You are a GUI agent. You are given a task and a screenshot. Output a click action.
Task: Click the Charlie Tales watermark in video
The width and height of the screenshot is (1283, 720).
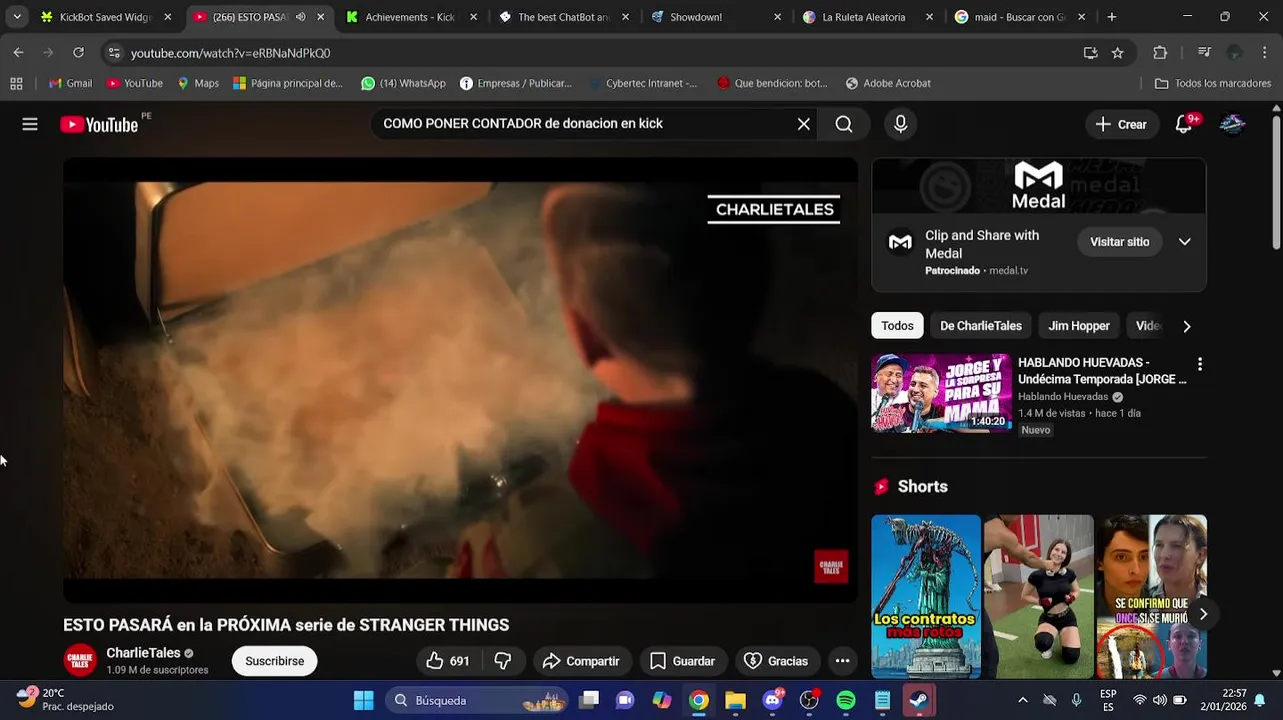coord(831,567)
